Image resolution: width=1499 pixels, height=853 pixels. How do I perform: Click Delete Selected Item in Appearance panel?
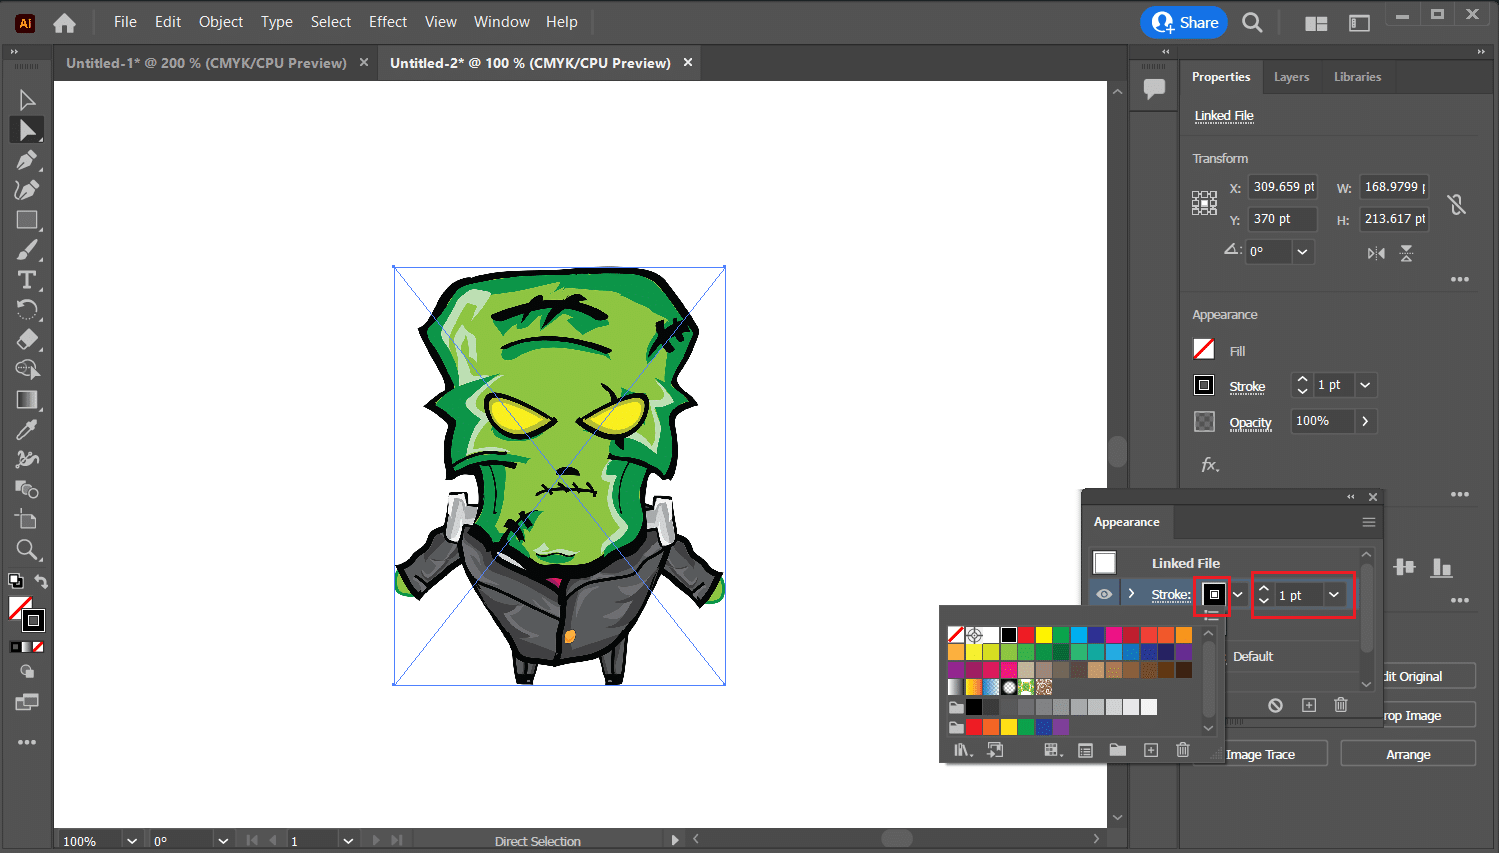pos(1341,705)
